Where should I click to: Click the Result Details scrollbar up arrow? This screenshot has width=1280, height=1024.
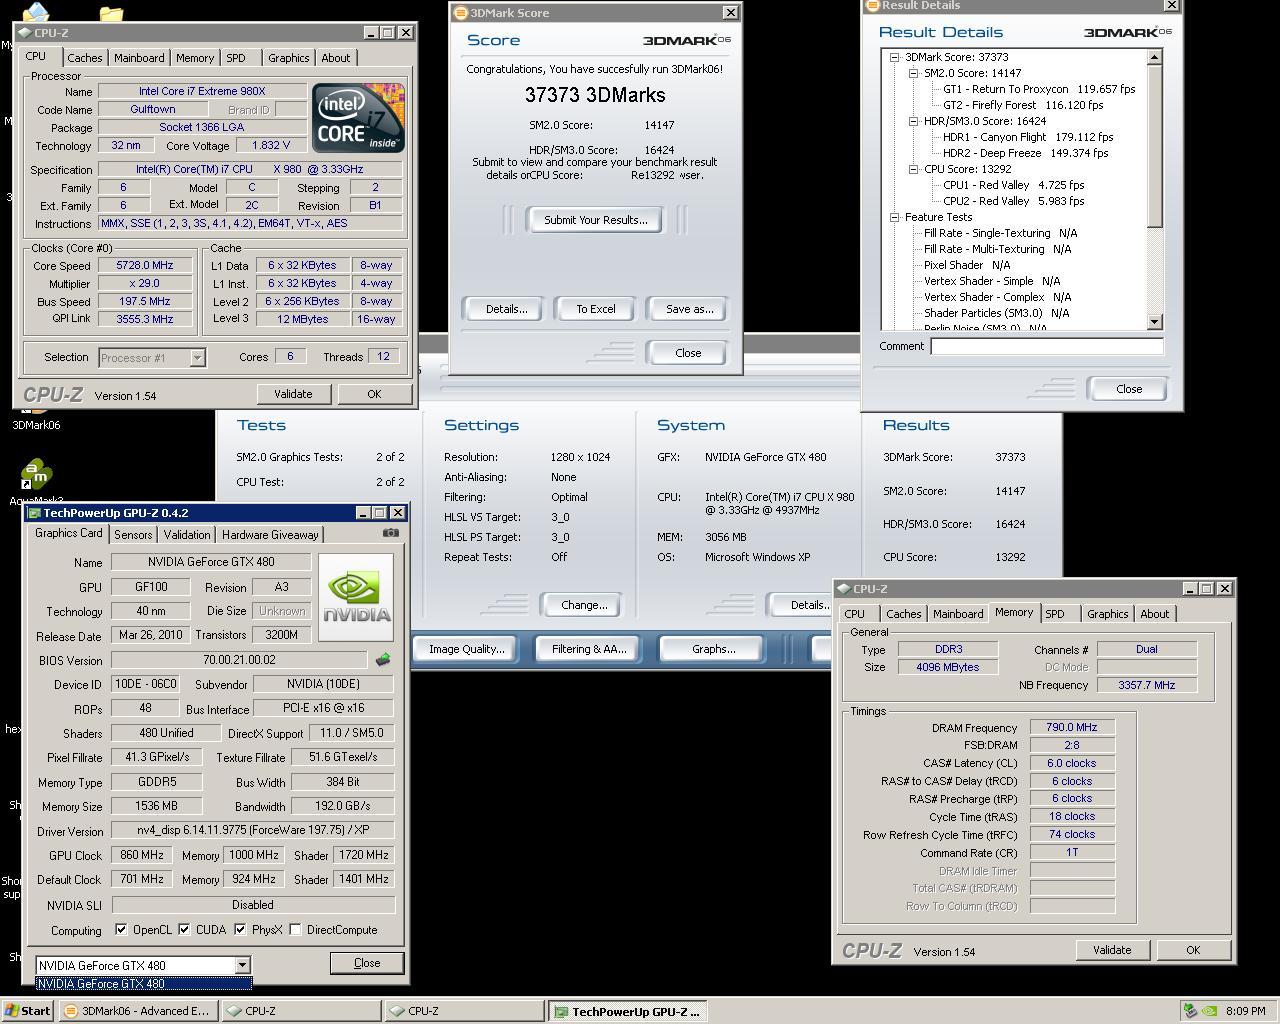(x=1155, y=57)
